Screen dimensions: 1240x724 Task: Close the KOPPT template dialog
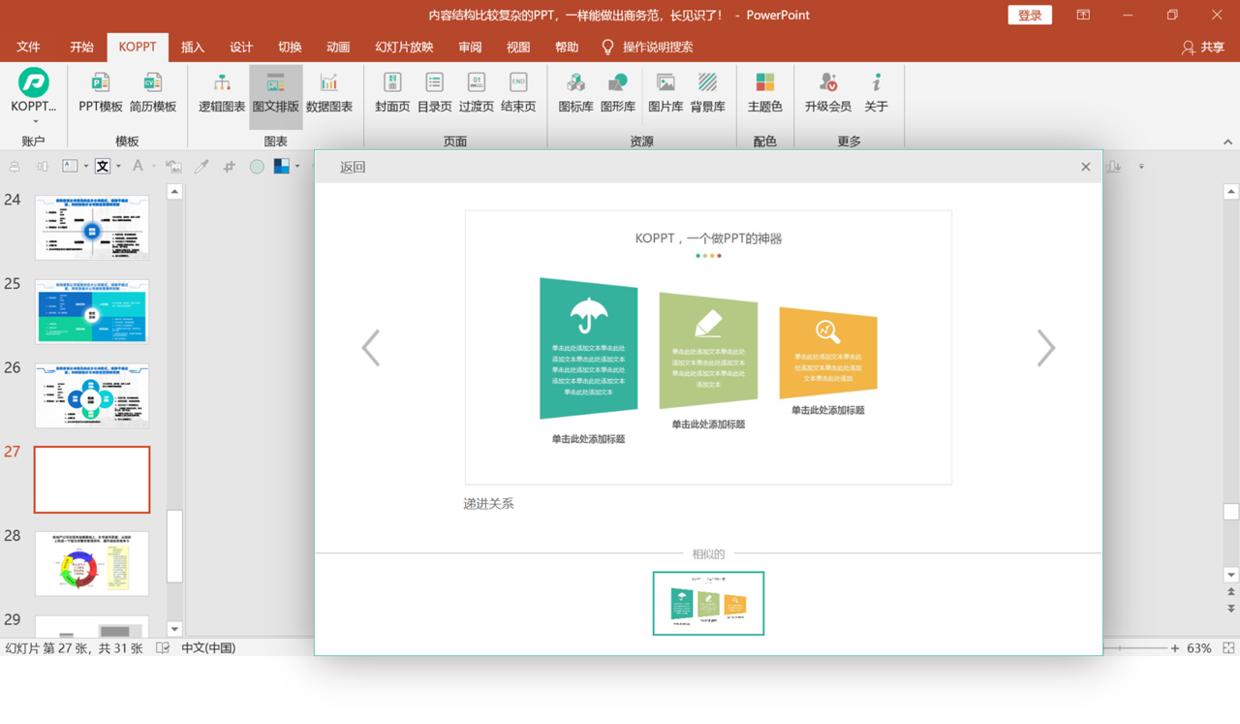pos(1086,167)
